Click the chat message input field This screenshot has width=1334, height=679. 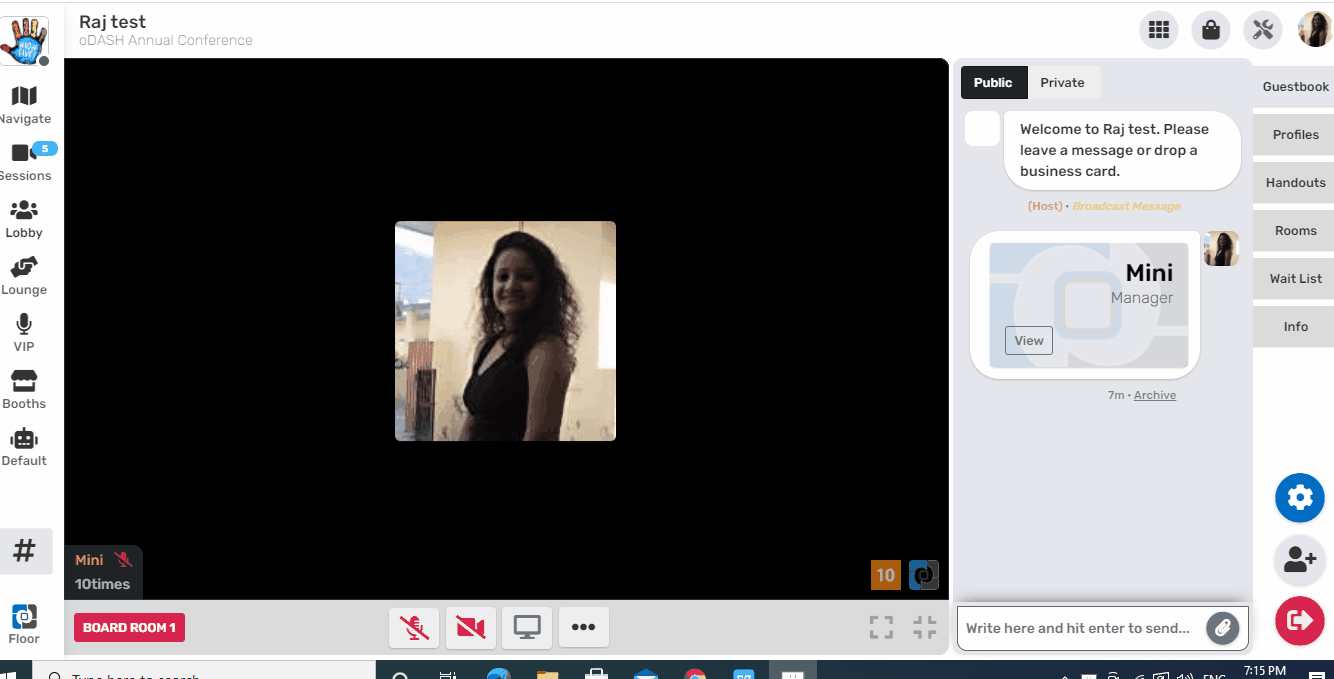click(1080, 628)
